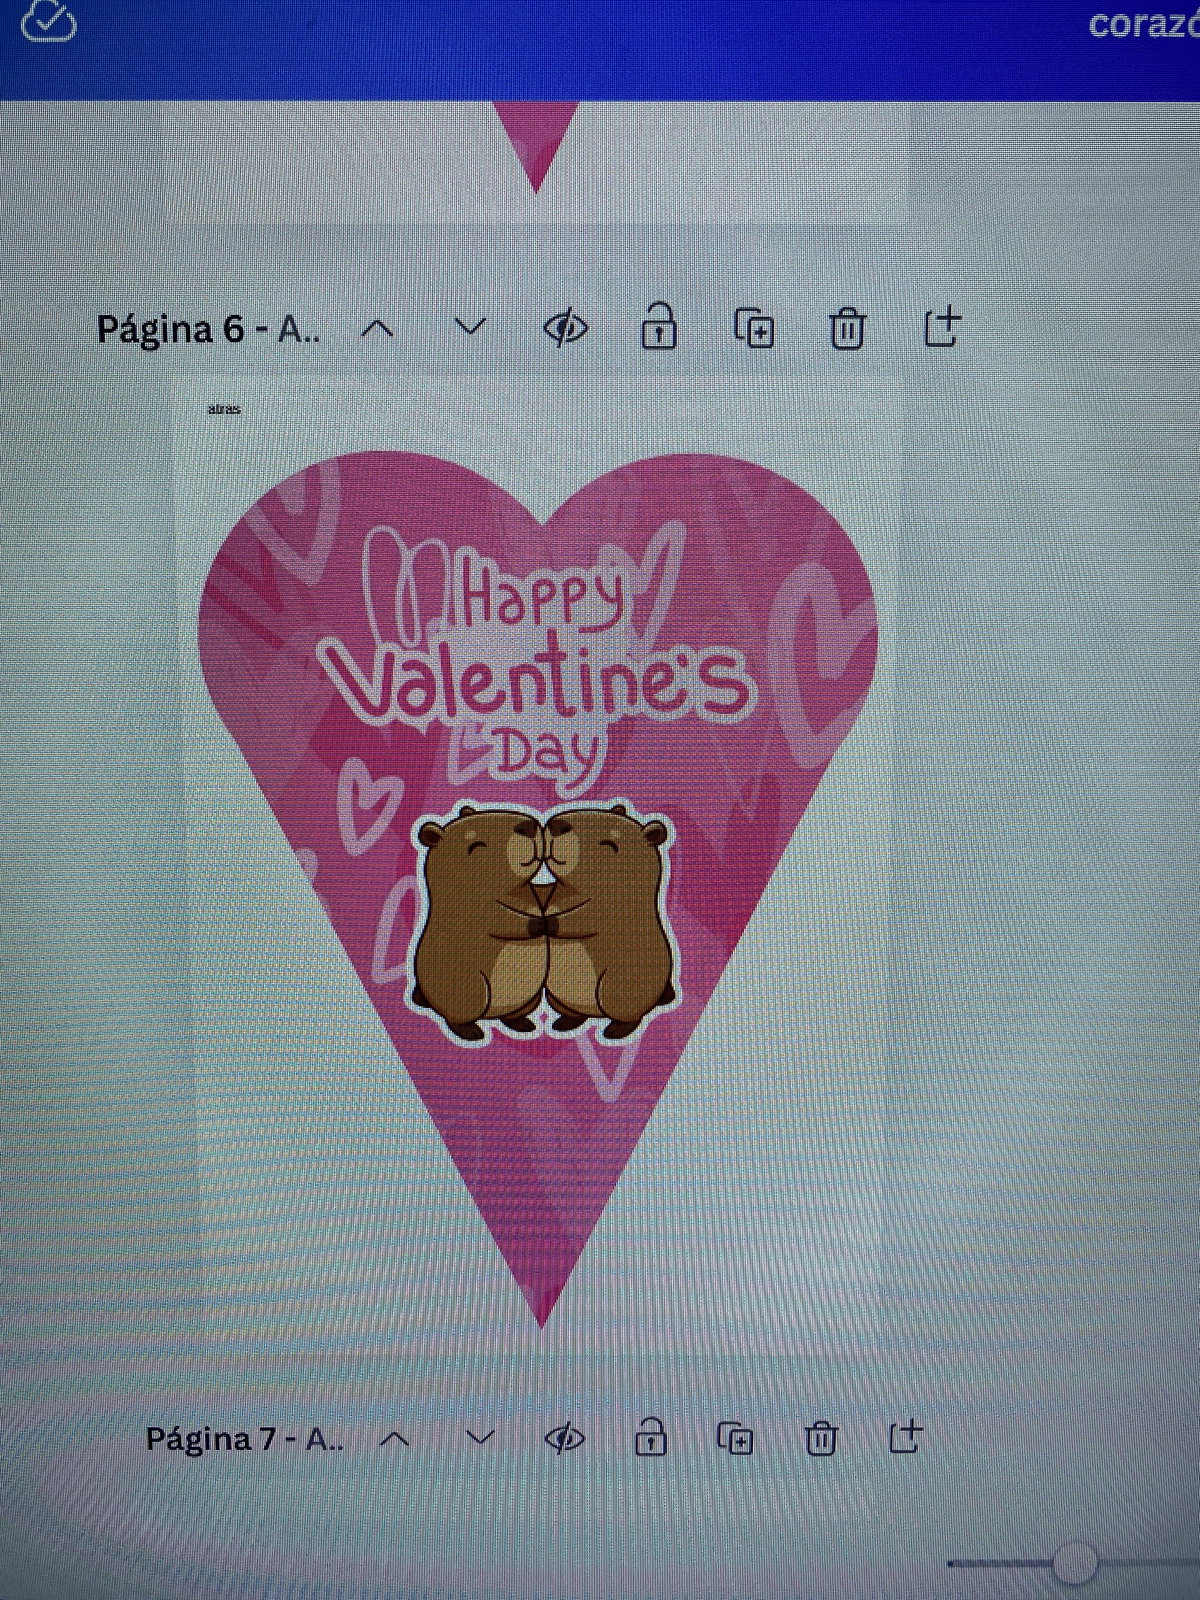Move Página 6 up with the chevron
The width and height of the screenshot is (1200, 1600).
(377, 329)
